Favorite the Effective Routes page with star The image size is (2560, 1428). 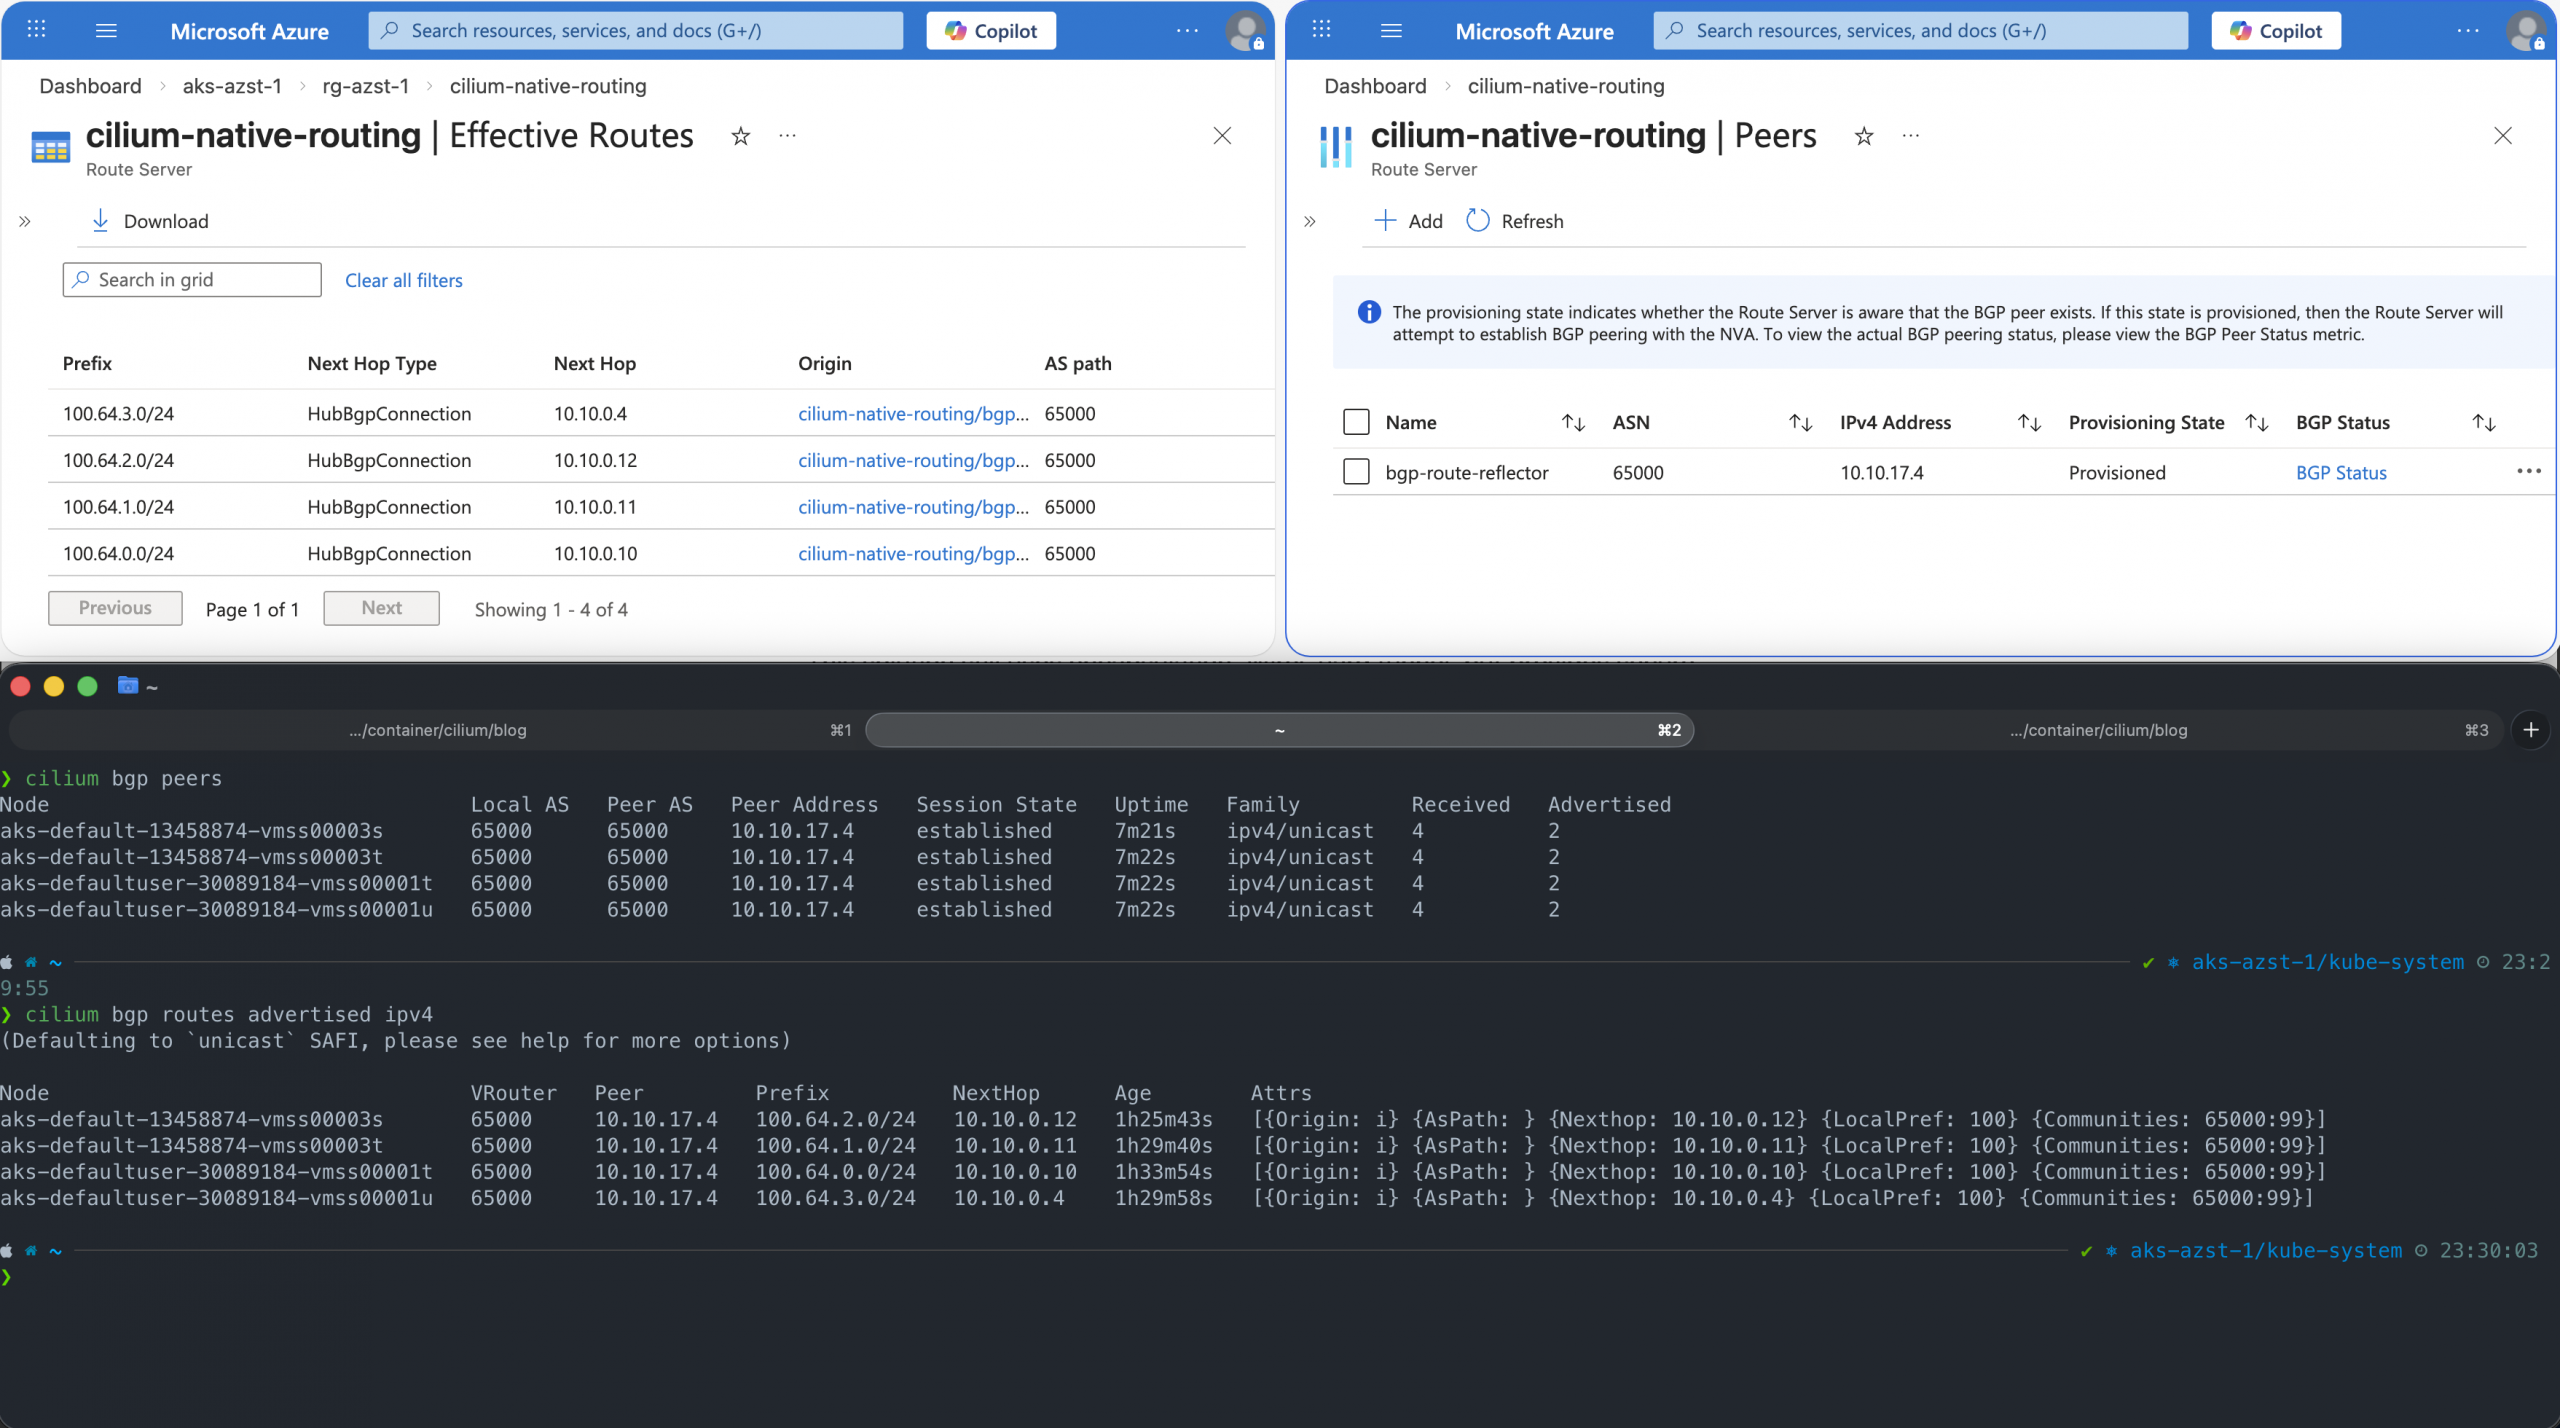pos(740,136)
